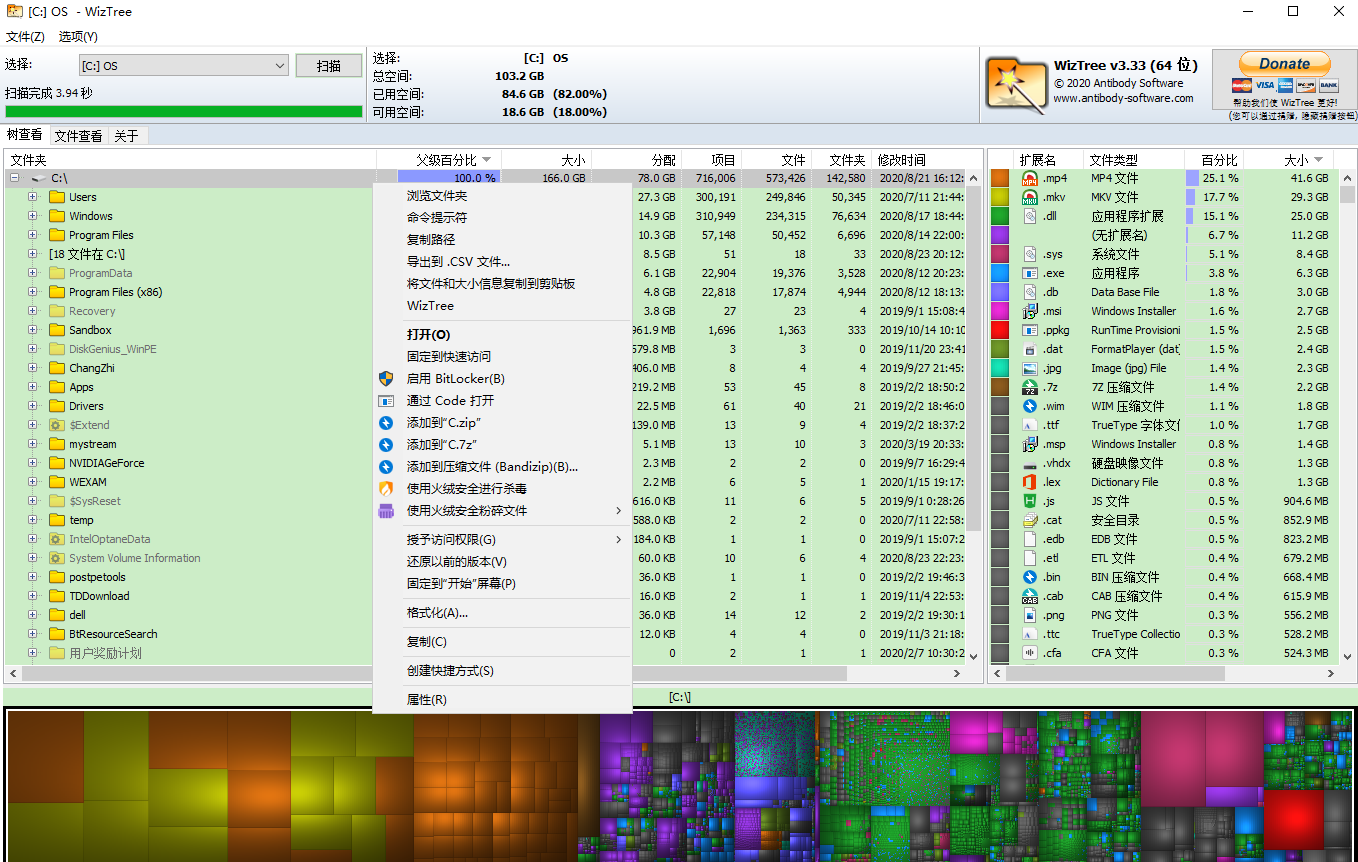Open the drive selection dropdown
Screen dimensions: 1358x862
[x=279, y=66]
